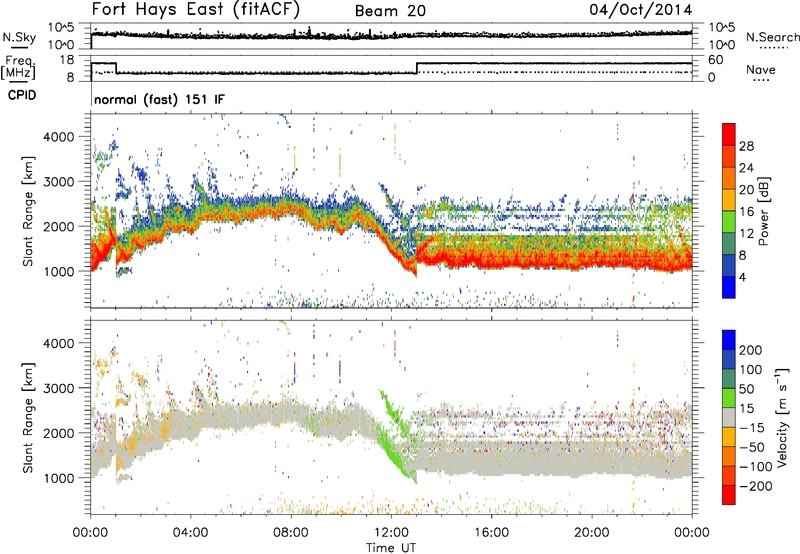Click the "3000" tick of the power panel

tap(58, 182)
